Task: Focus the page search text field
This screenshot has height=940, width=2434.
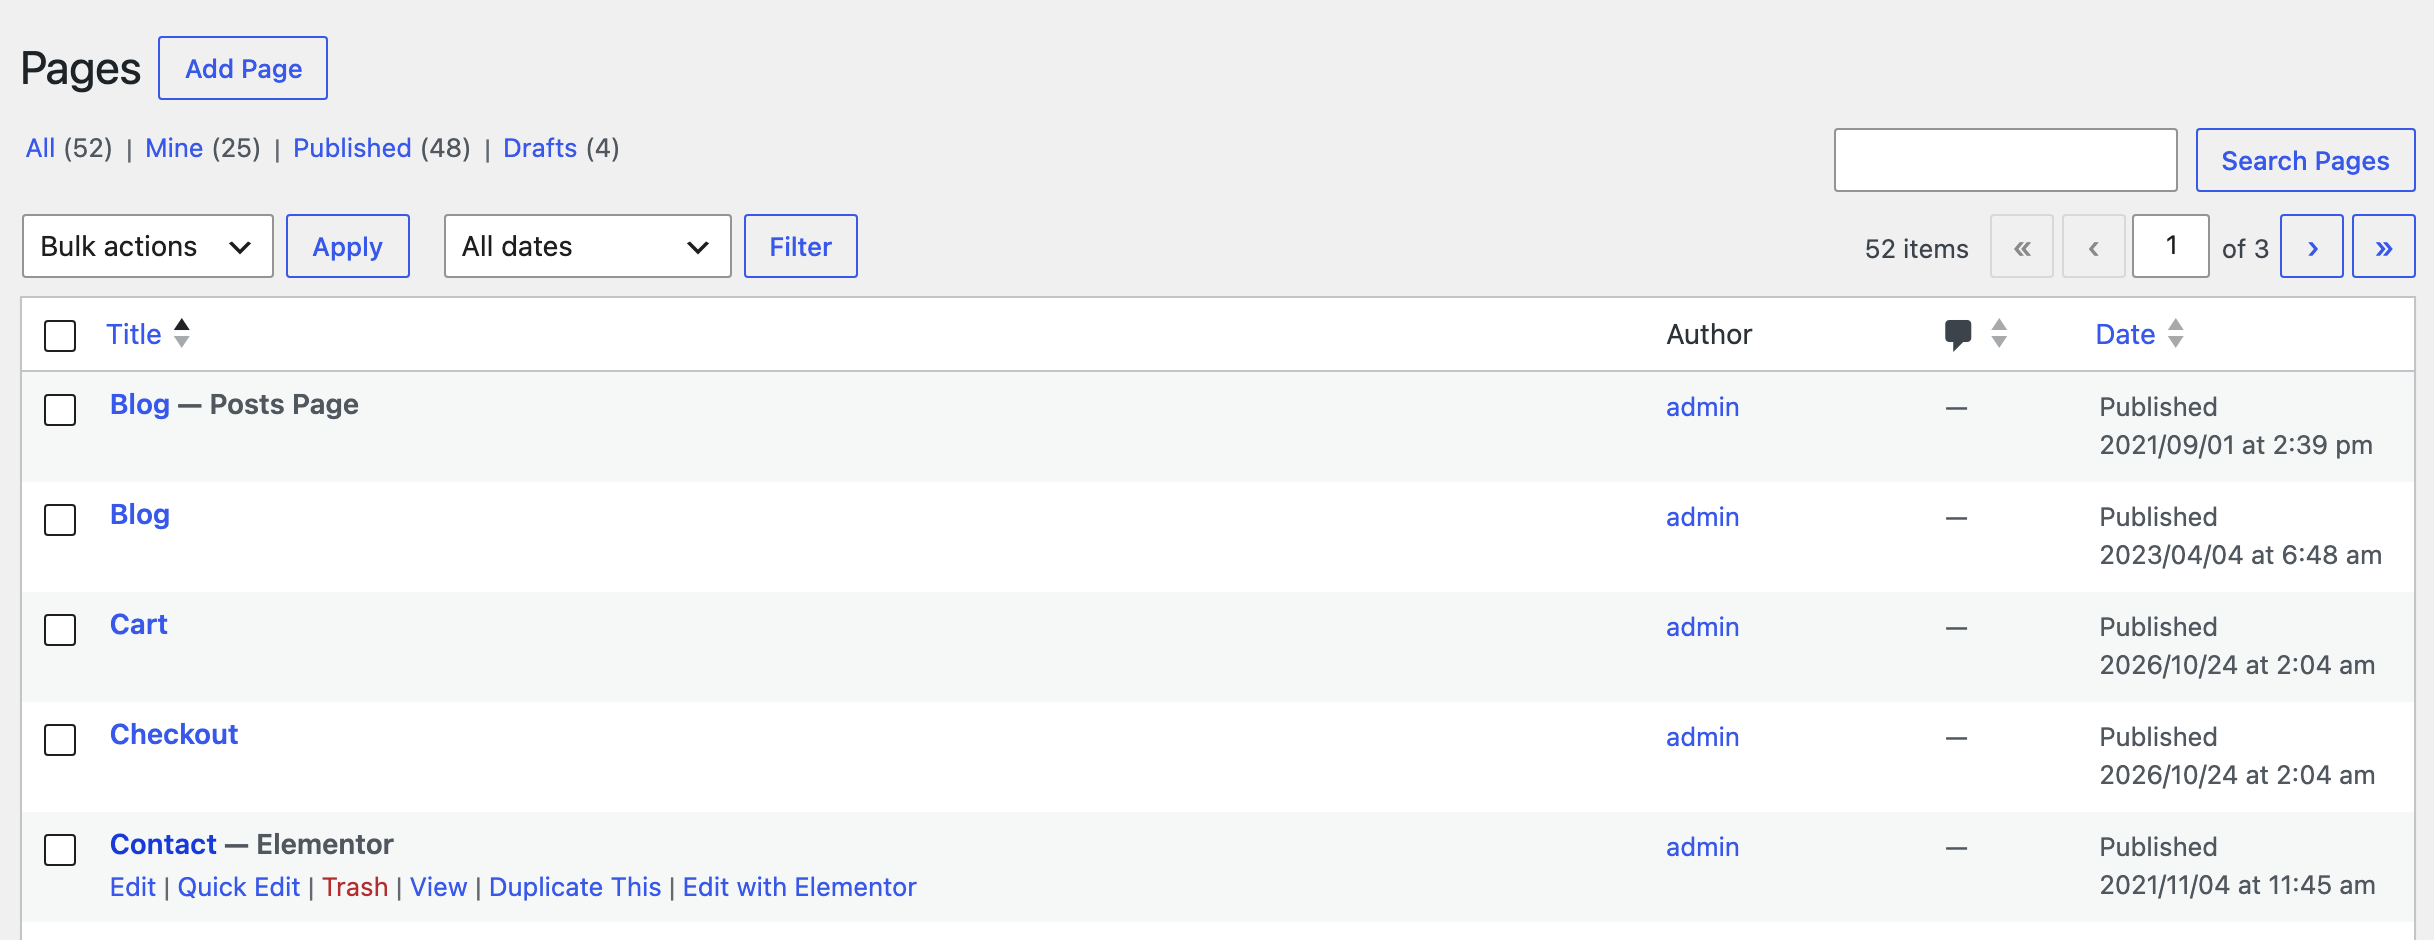Action: click(x=2006, y=160)
